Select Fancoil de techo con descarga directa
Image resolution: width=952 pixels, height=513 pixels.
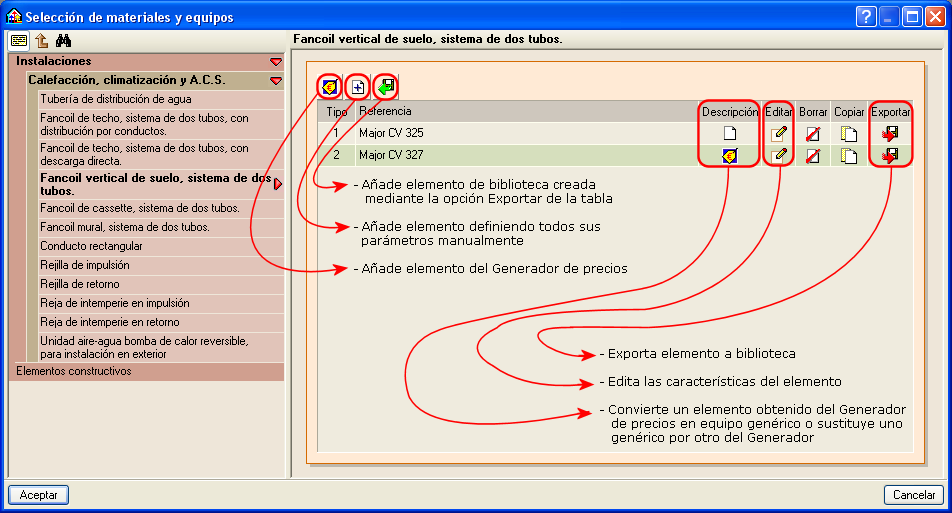[x=162, y=154]
